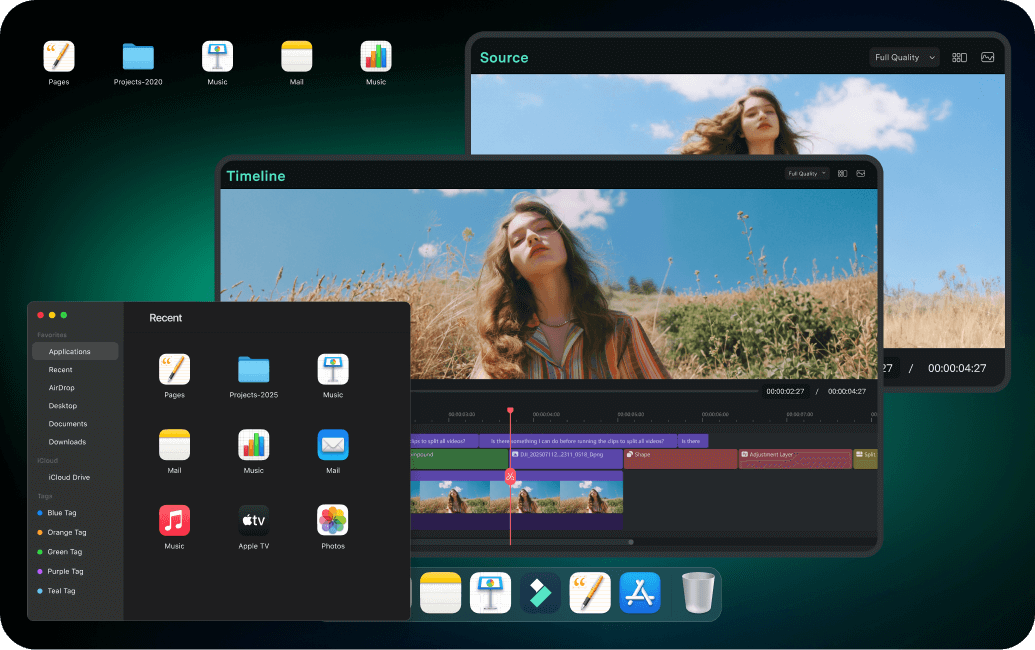Click the 00:00:07:00 mark on the timeline ruler

799,414
